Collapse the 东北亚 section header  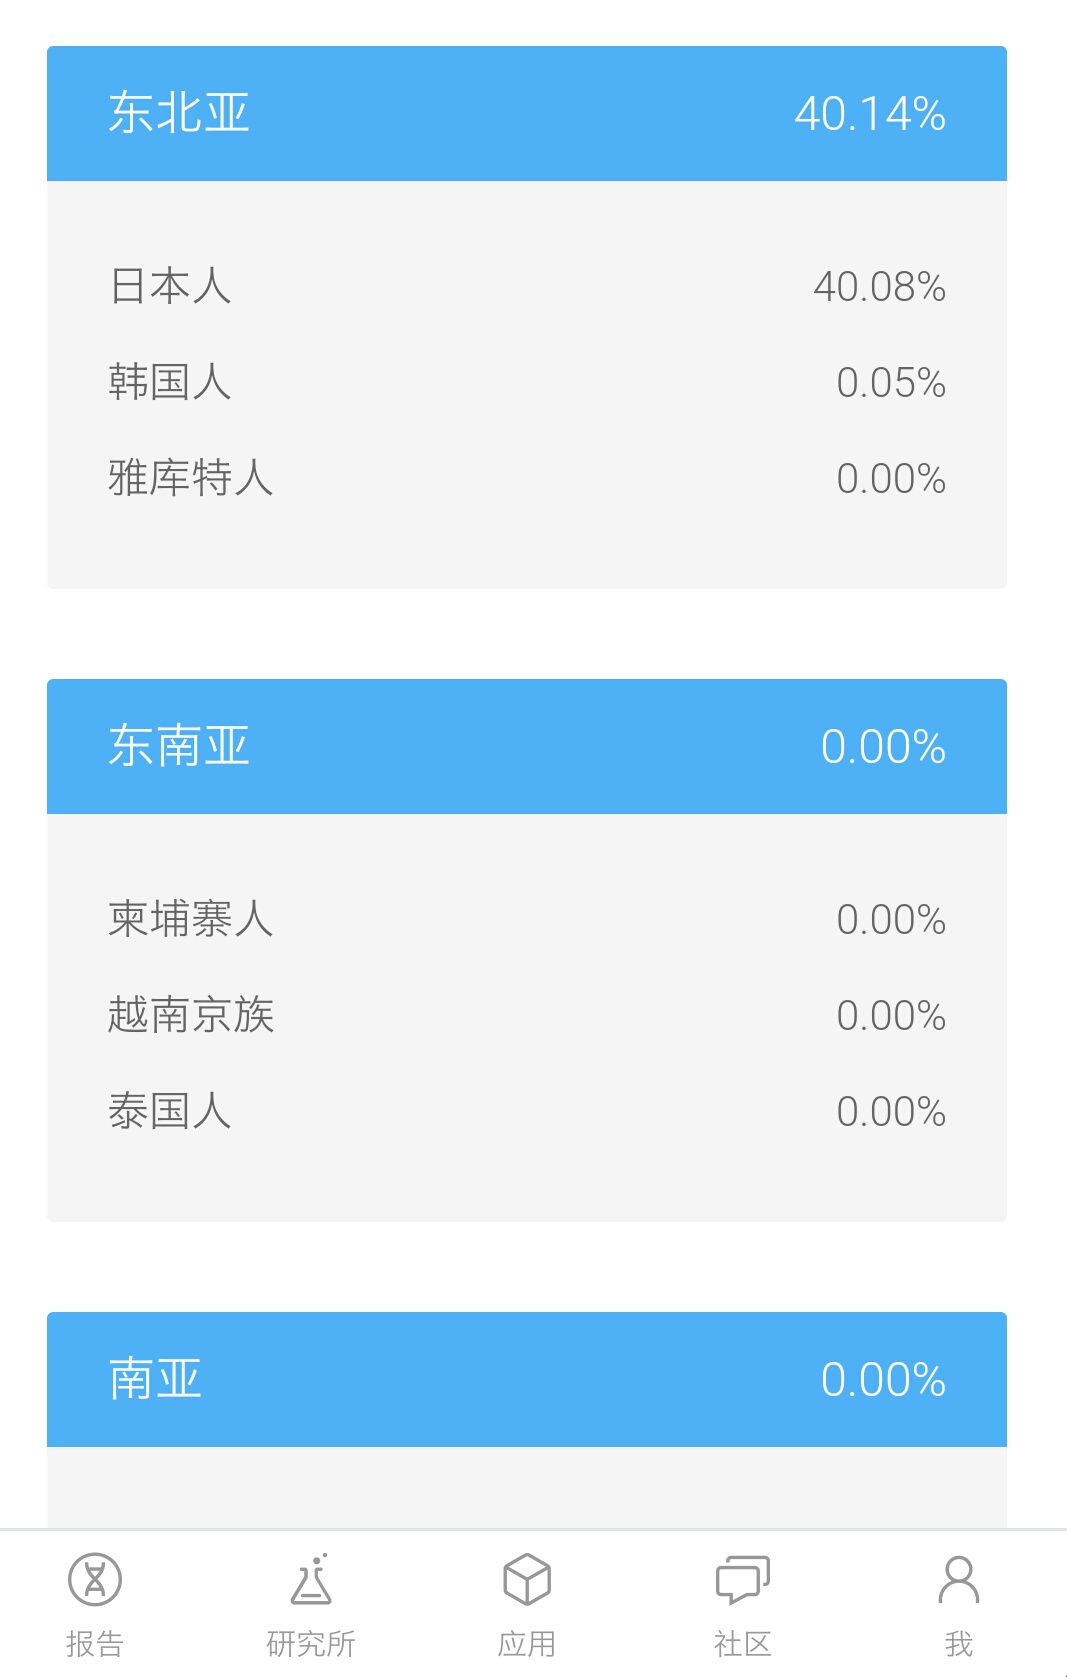click(527, 113)
